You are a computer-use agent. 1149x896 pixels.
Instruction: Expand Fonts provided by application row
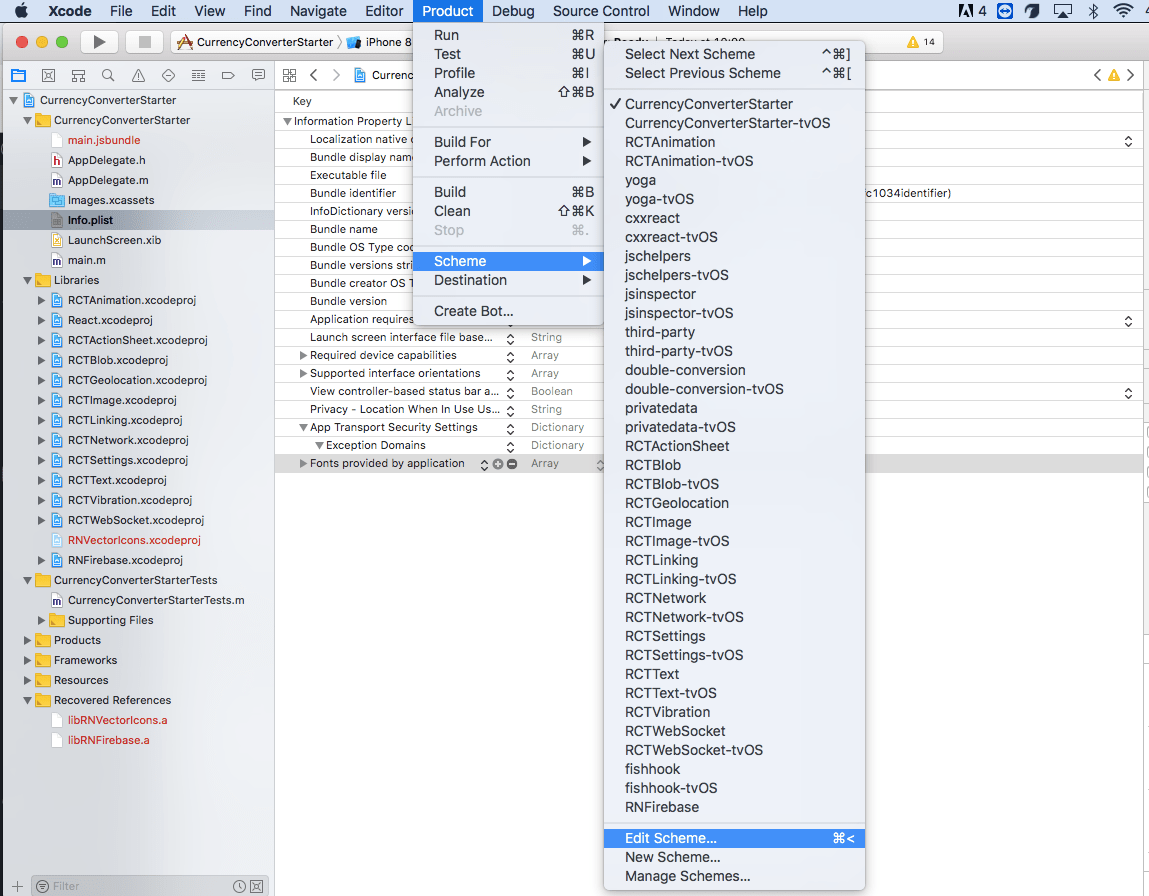tap(303, 463)
